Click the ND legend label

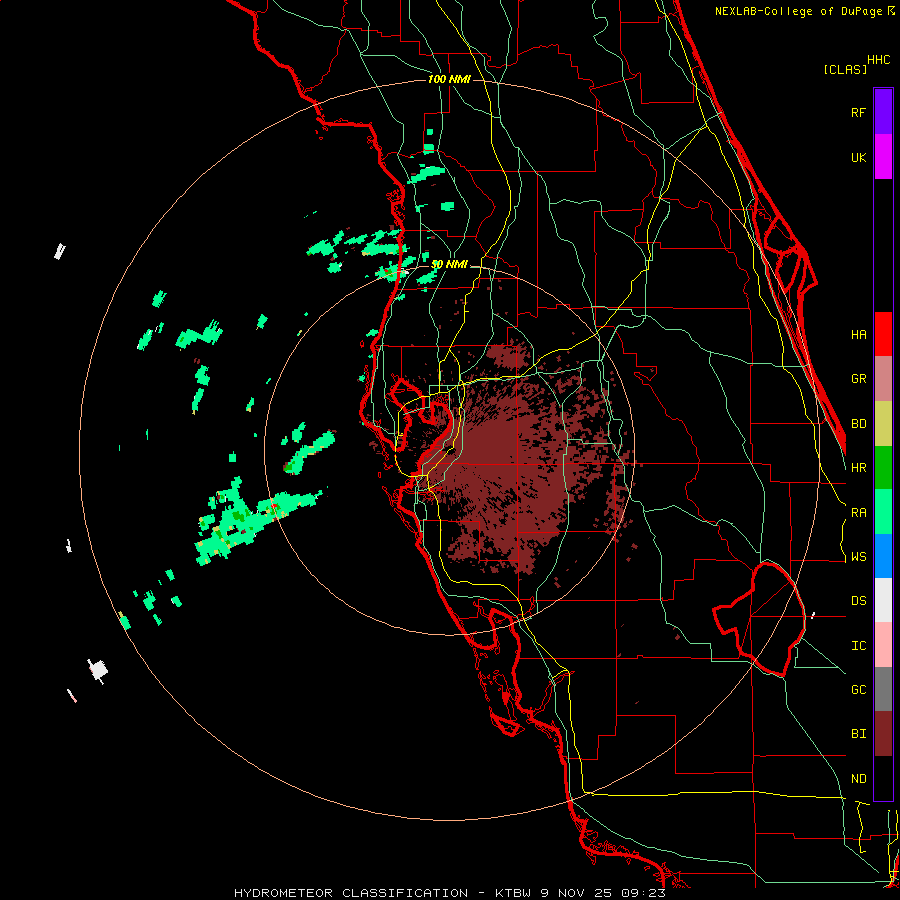[858, 779]
